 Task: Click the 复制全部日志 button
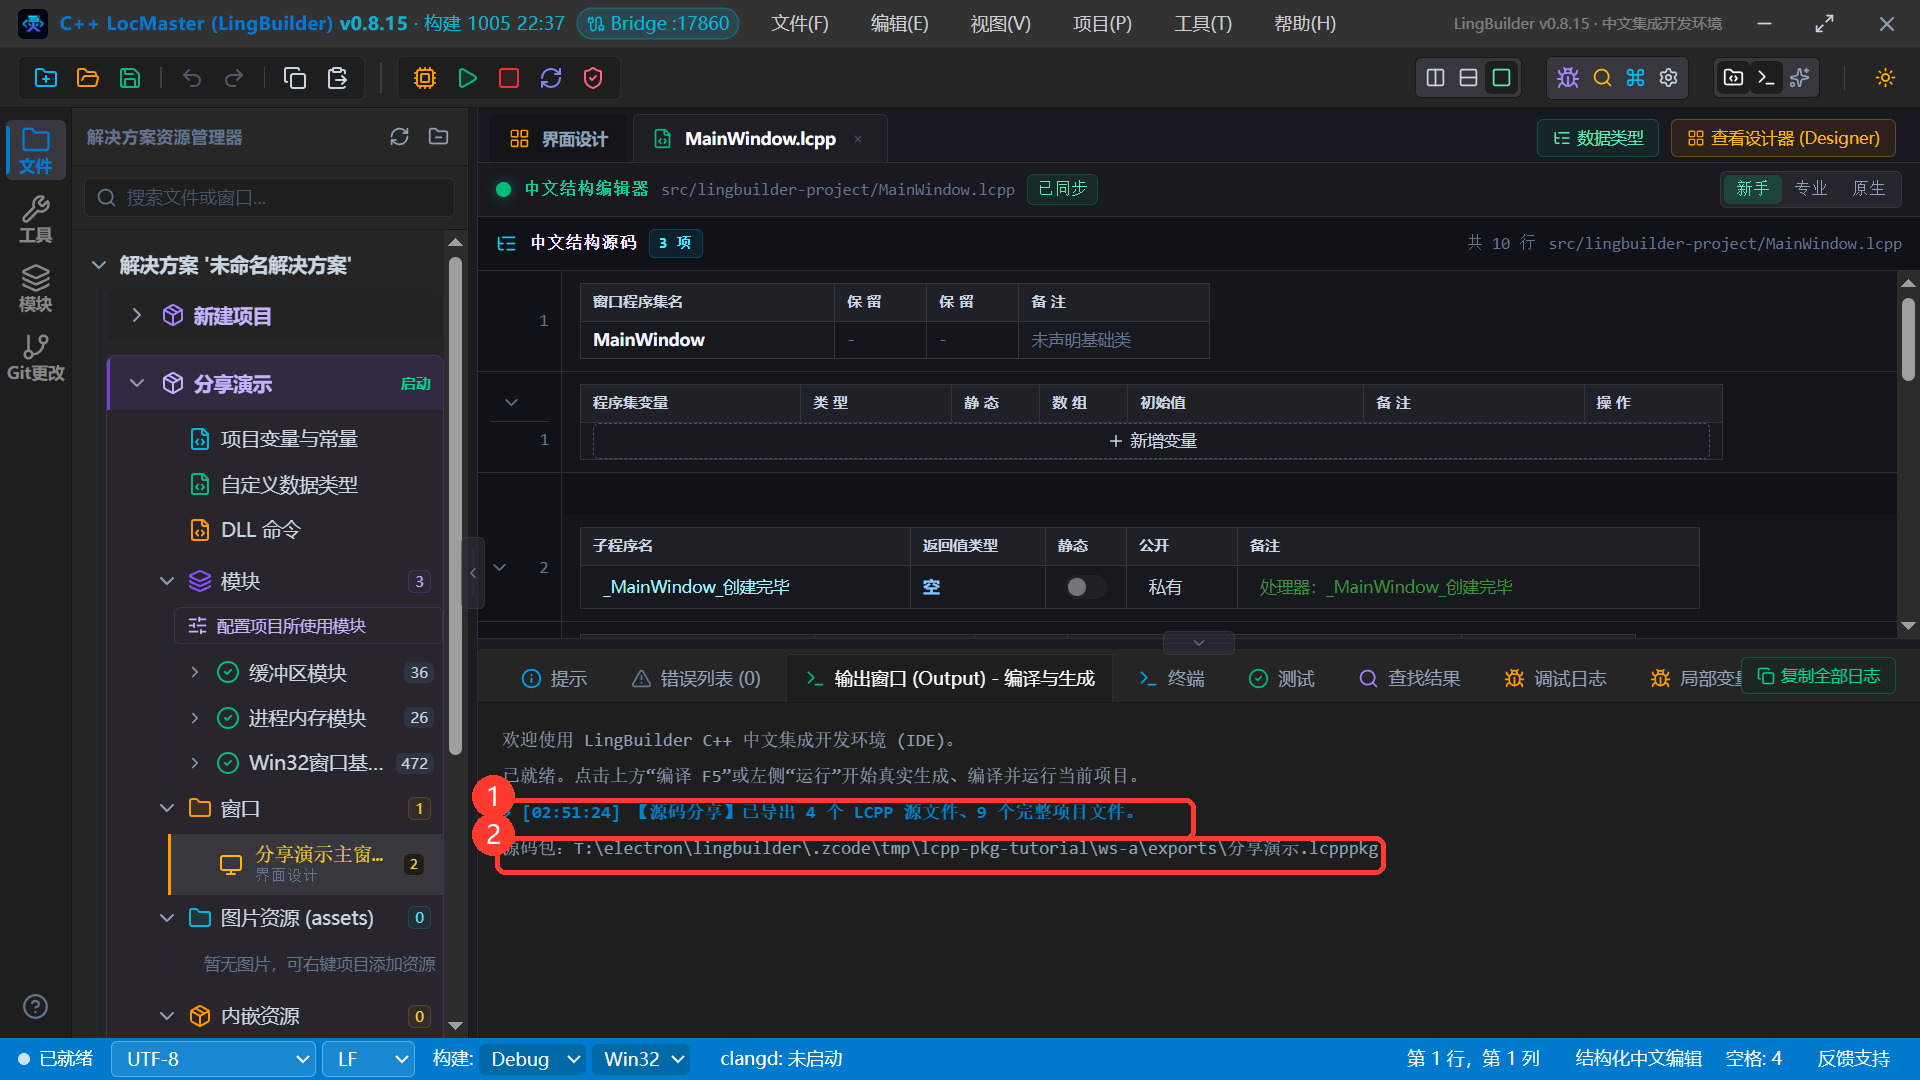click(1819, 677)
